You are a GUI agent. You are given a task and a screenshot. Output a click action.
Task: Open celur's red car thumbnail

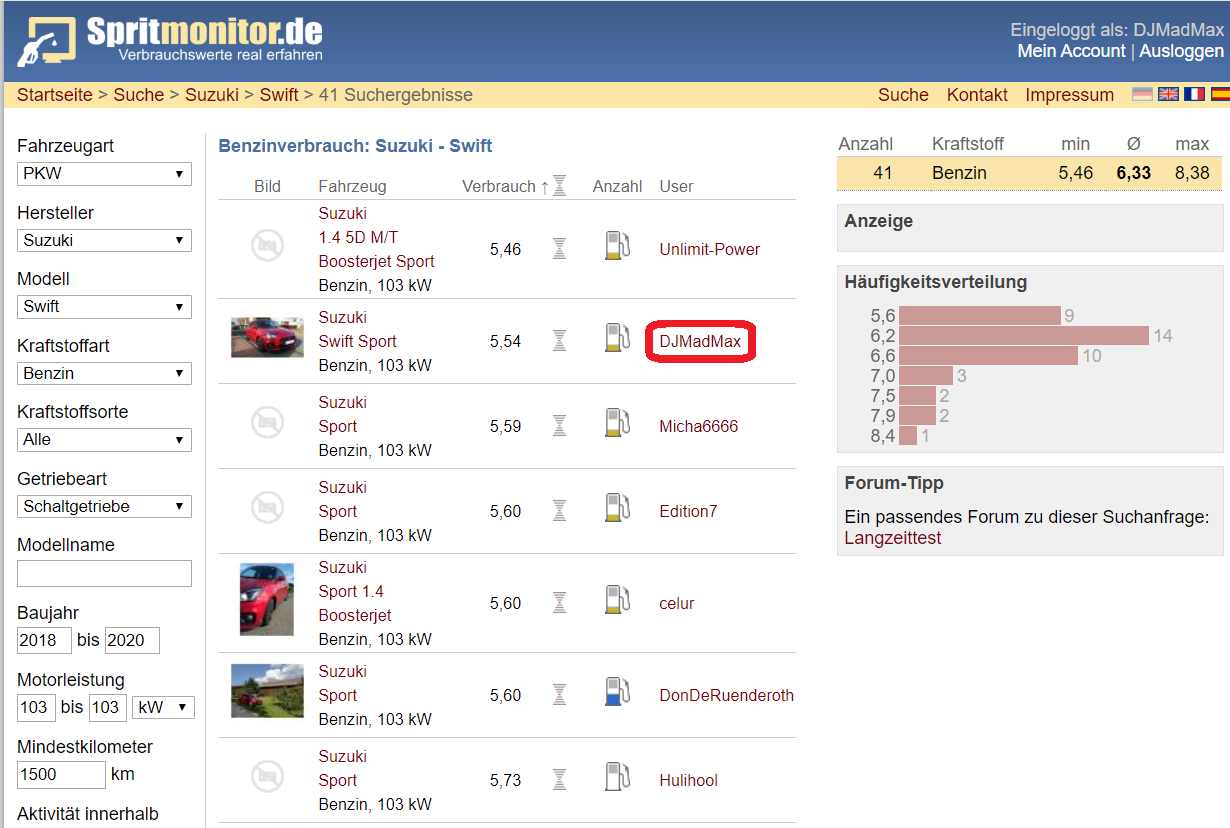pyautogui.click(x=267, y=599)
